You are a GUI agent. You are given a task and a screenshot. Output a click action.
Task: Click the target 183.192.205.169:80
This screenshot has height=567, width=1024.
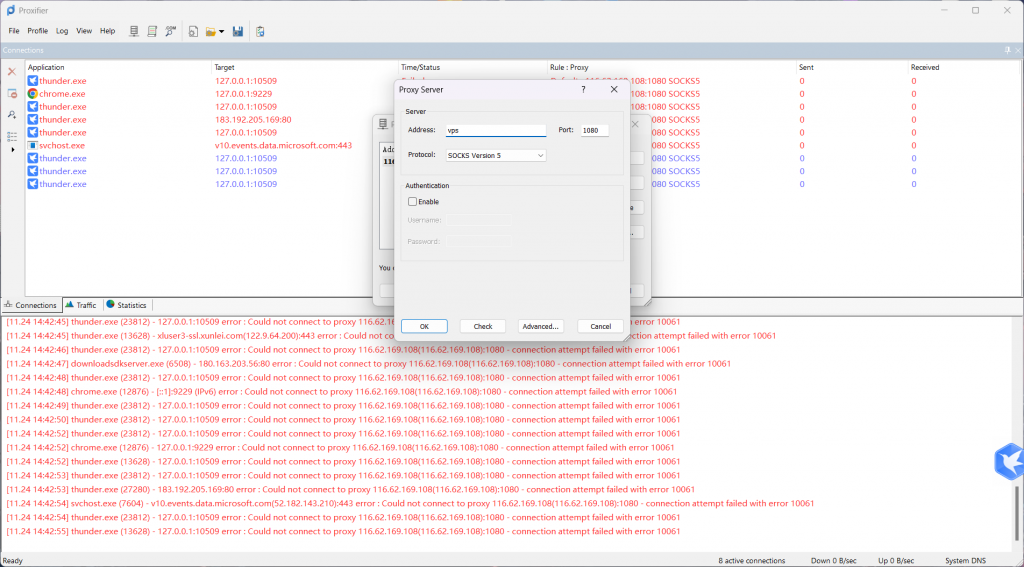tap(253, 120)
